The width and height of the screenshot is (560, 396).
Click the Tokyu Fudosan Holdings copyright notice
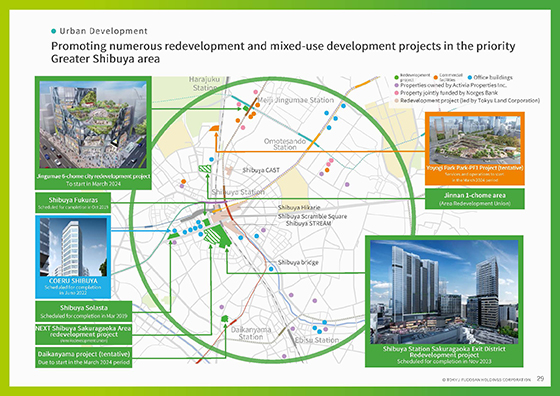coord(486,380)
